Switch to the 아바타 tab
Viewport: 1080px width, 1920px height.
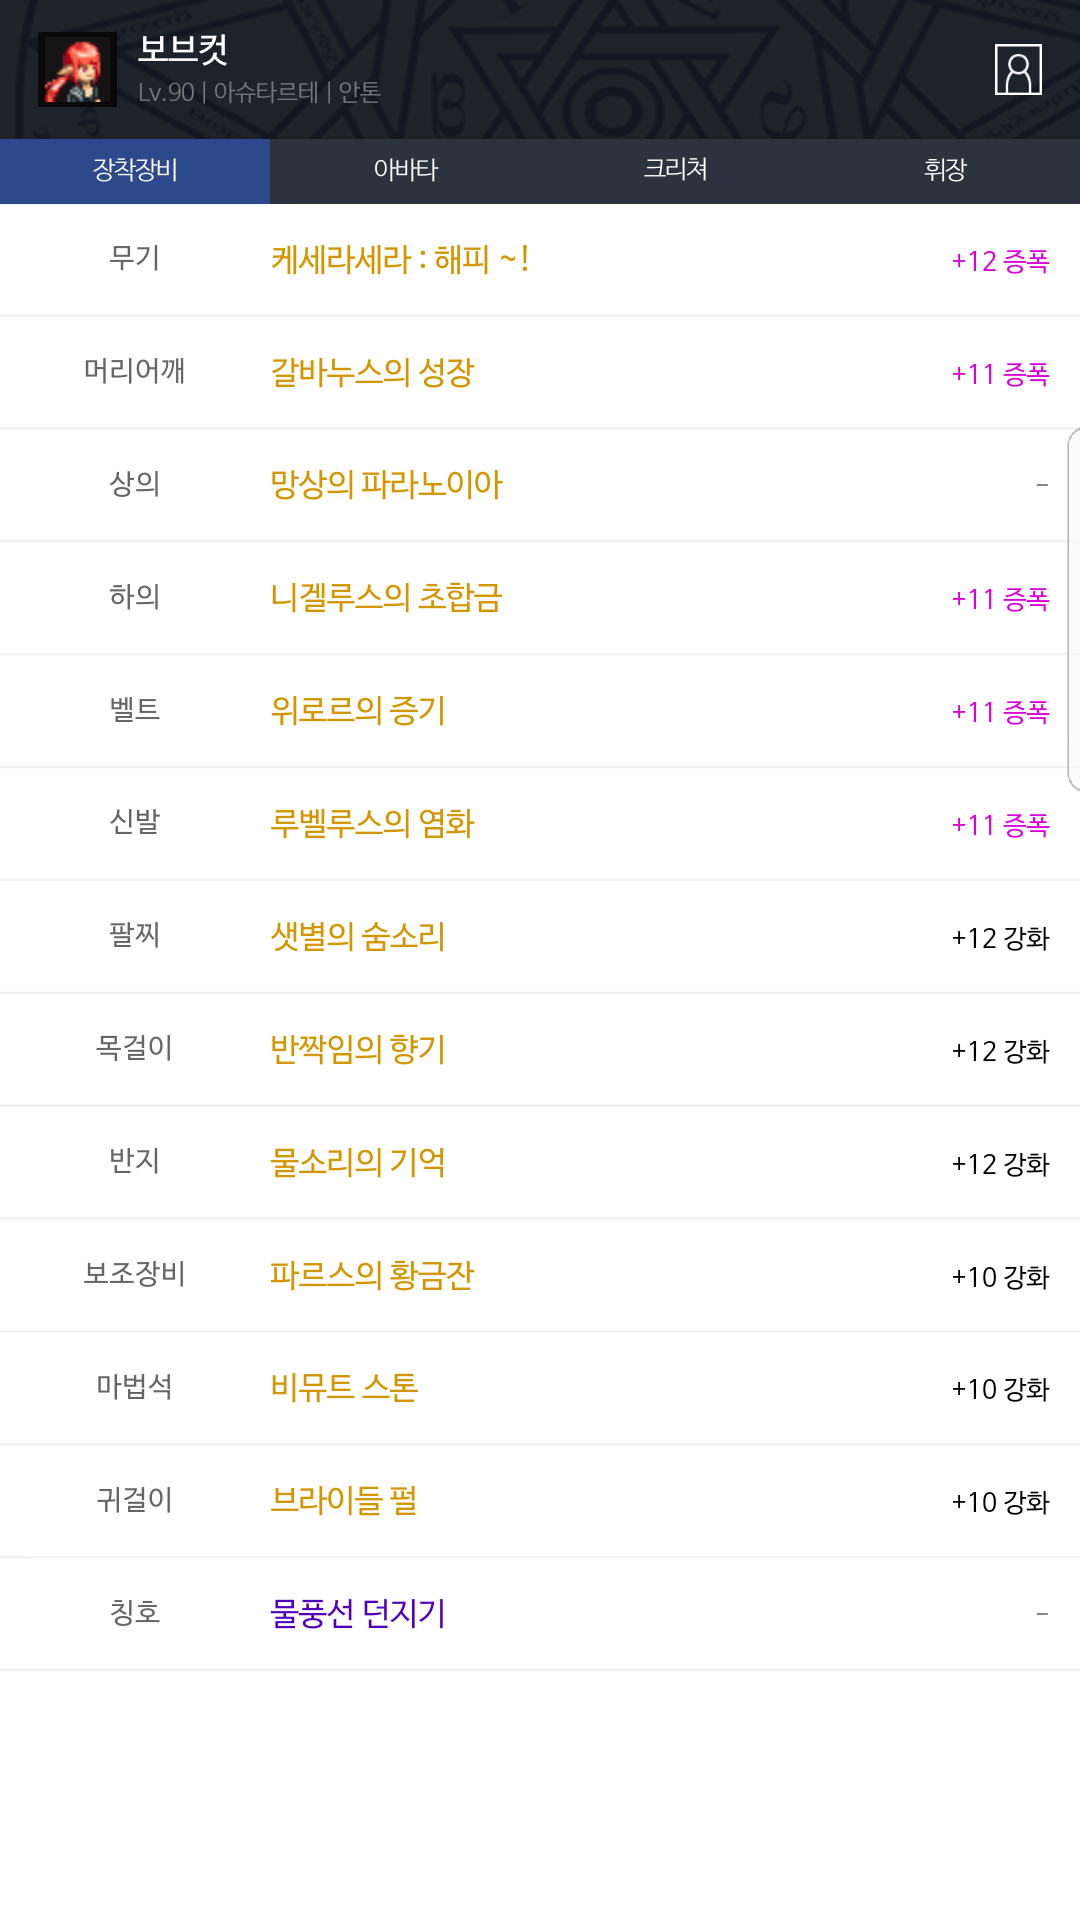point(405,170)
